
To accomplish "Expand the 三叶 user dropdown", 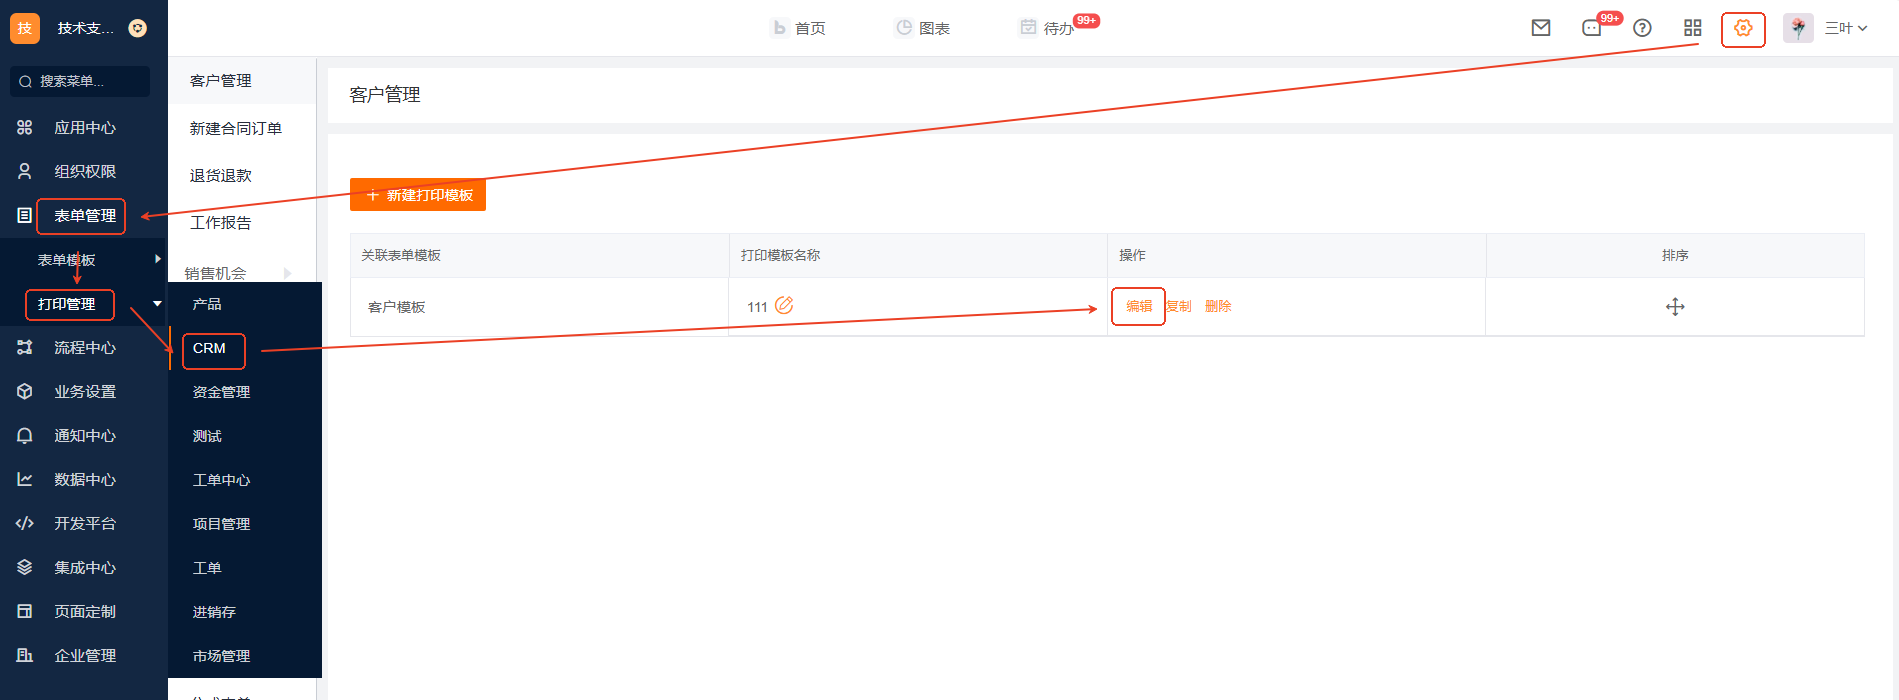I will pos(1846,28).
